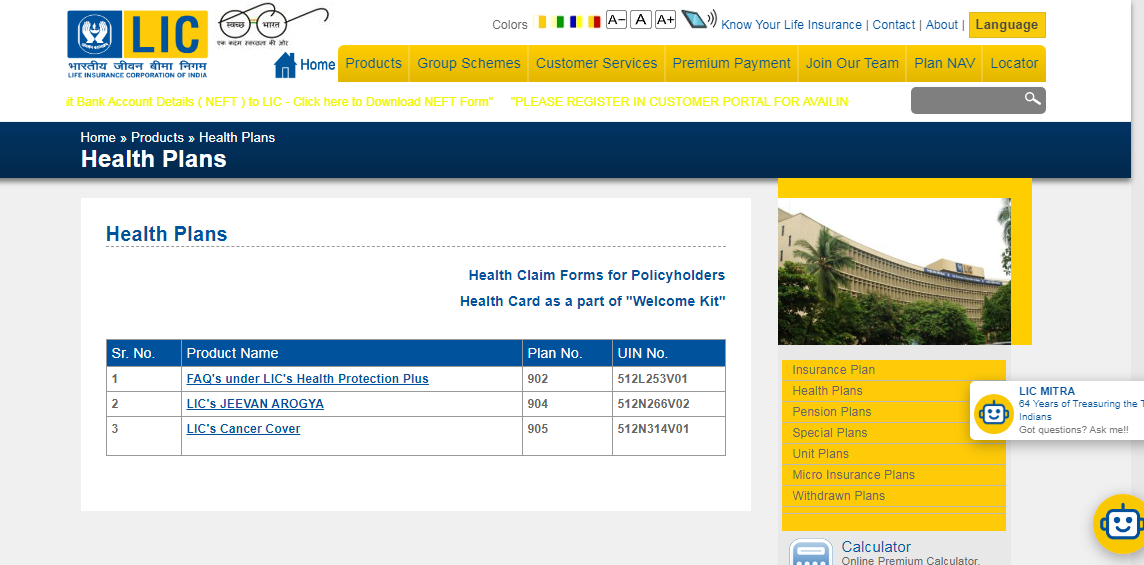Screen dimensions: 1144x565
Task: Click the LIC logo
Action: pyautogui.click(x=137, y=44)
